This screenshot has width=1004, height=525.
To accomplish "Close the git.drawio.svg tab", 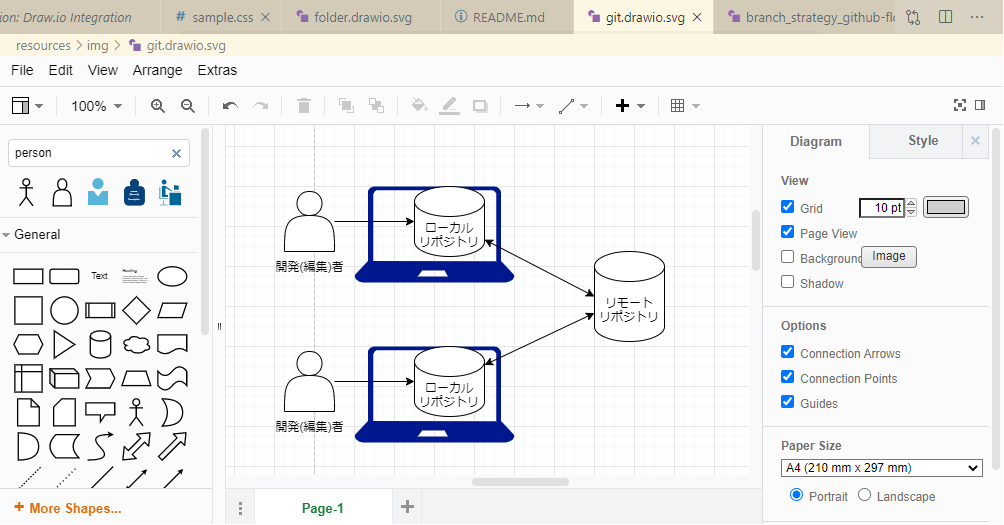I will (x=697, y=17).
